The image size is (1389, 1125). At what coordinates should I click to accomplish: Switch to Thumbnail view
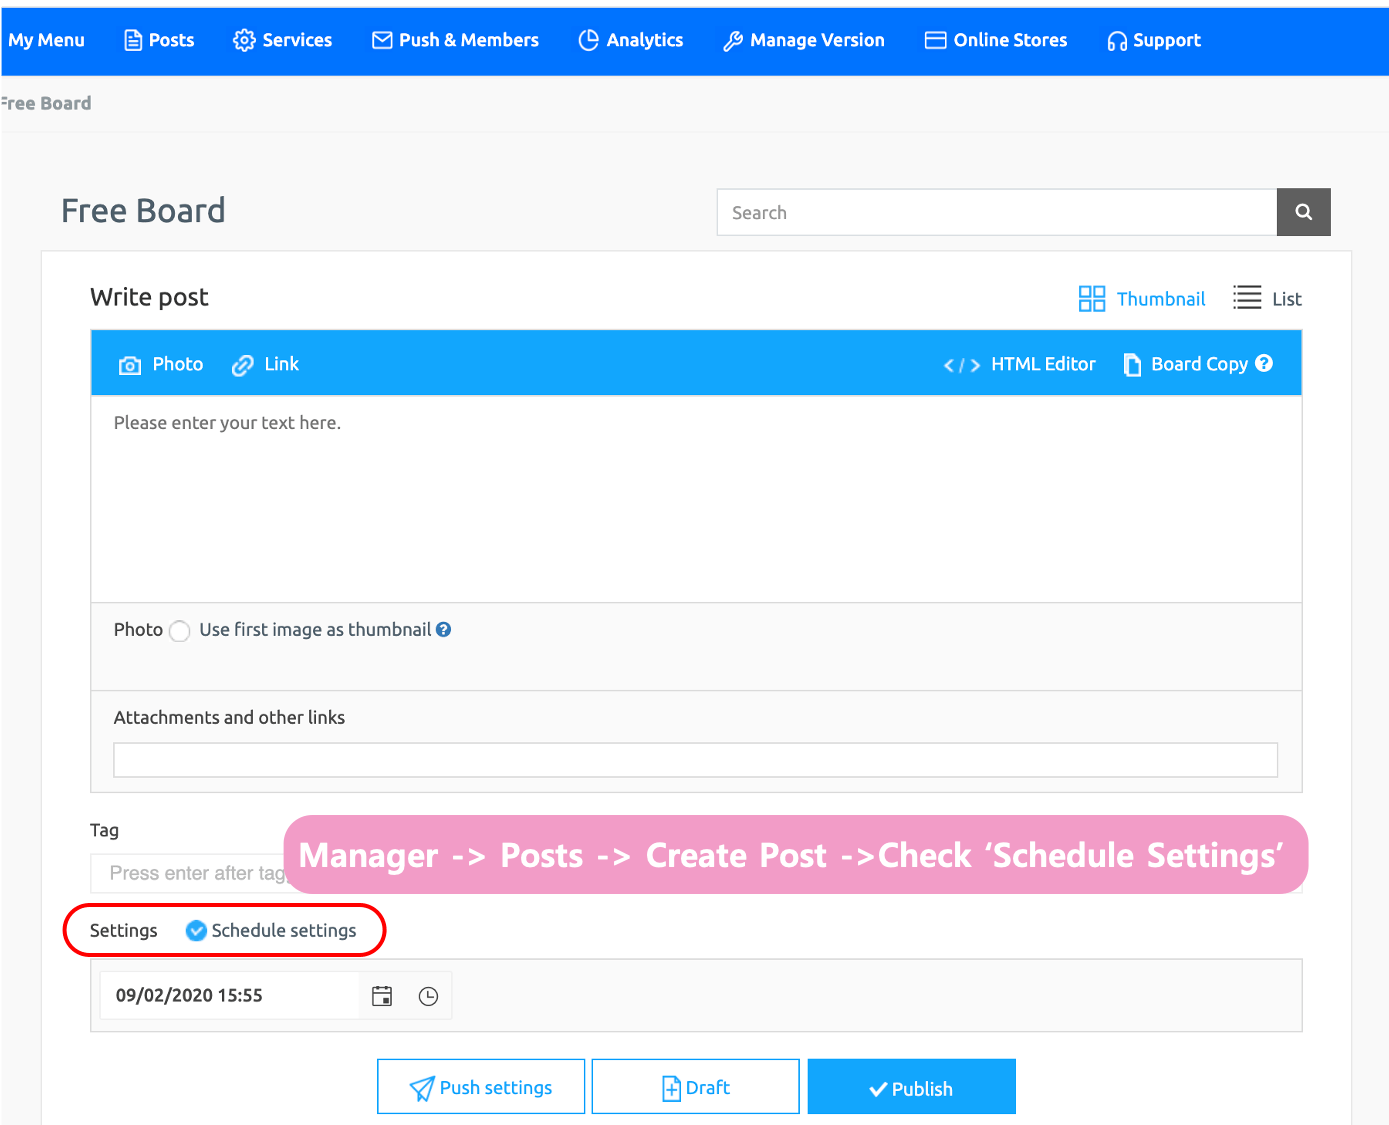click(x=1142, y=299)
